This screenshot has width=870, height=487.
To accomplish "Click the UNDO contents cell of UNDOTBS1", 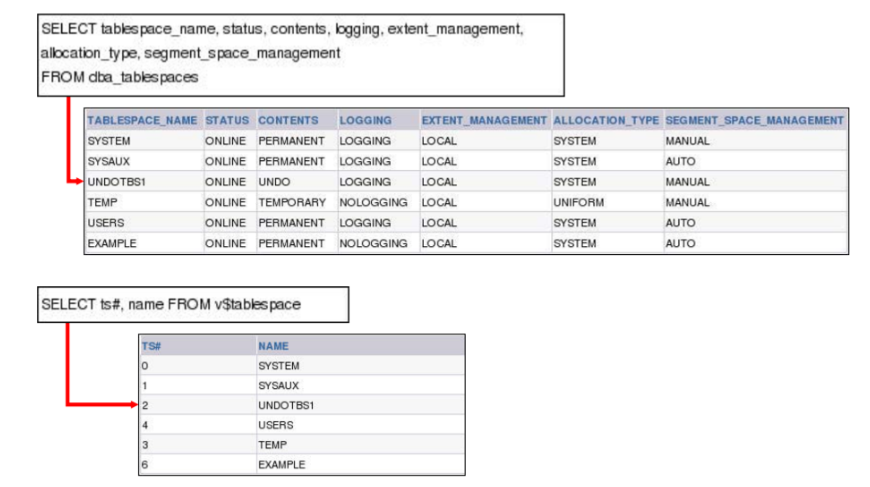I will [x=274, y=182].
